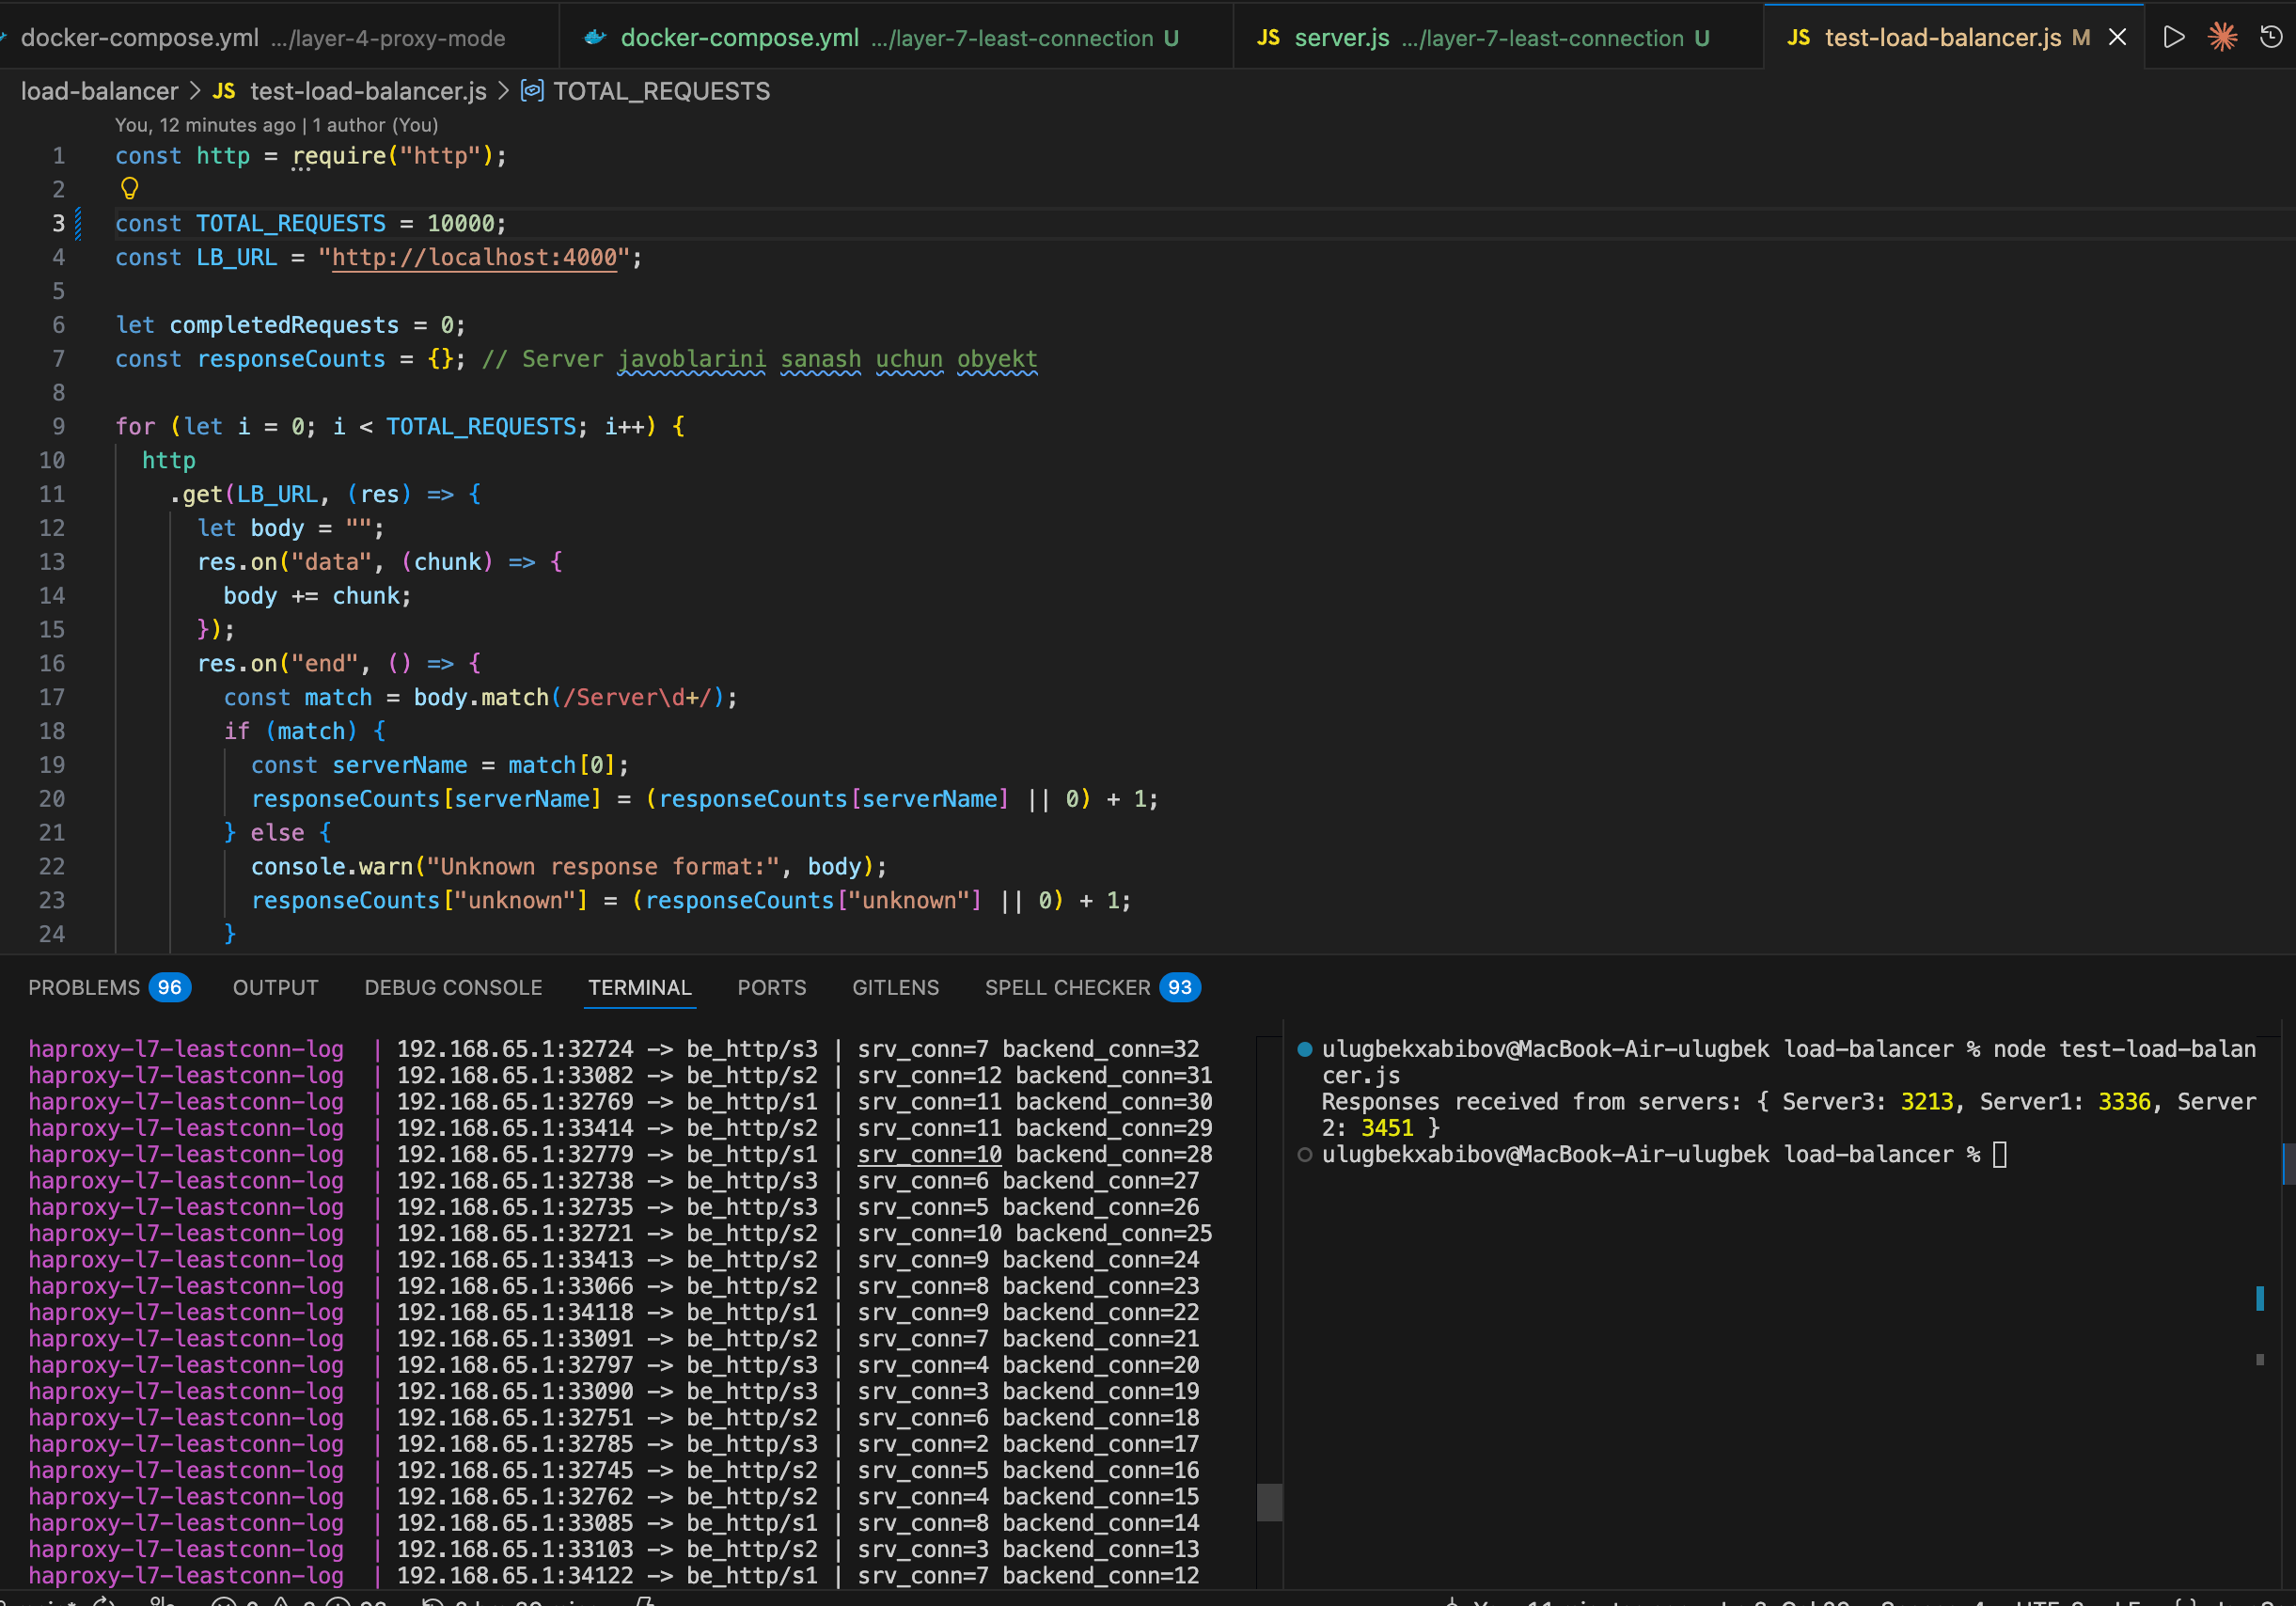Open the server.js editor tab
The image size is (2296, 1606).
coord(1498,38)
